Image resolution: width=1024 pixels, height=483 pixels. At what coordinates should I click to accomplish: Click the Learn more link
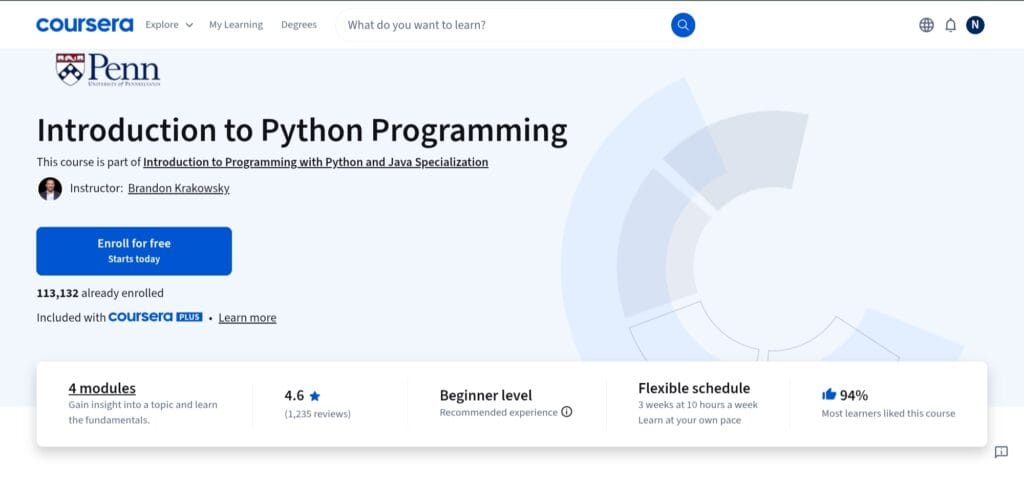click(x=248, y=318)
